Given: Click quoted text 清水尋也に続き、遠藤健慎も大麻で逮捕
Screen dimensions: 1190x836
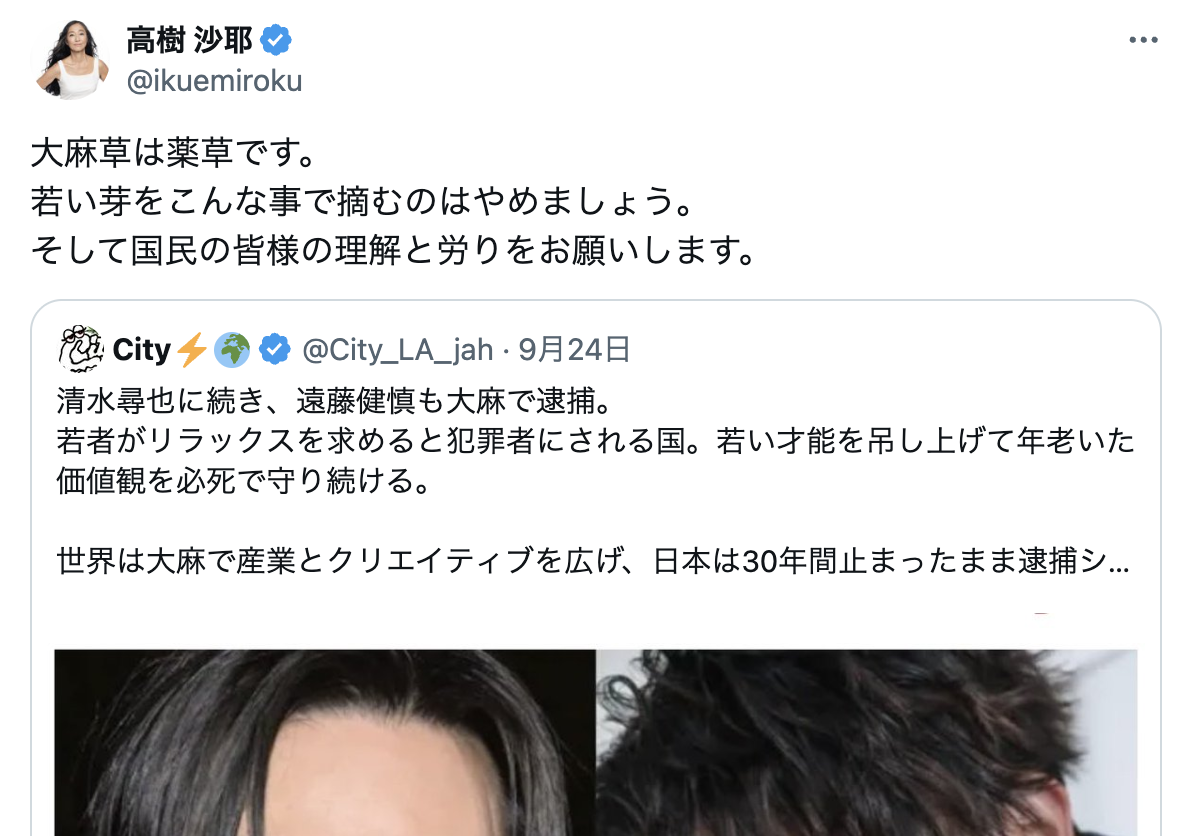Looking at the screenshot, I should click(335, 401).
